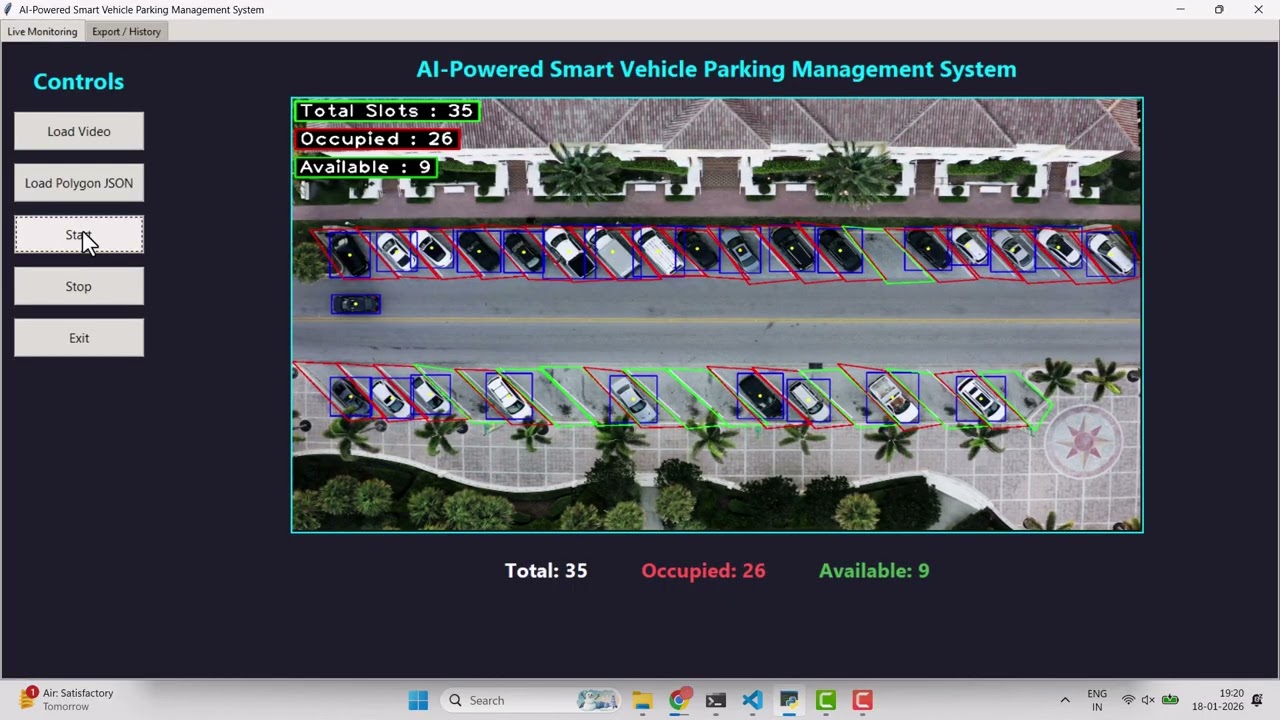Screen dimensions: 1280x720
Task: Exit the application via Exit button
Action: (79, 338)
